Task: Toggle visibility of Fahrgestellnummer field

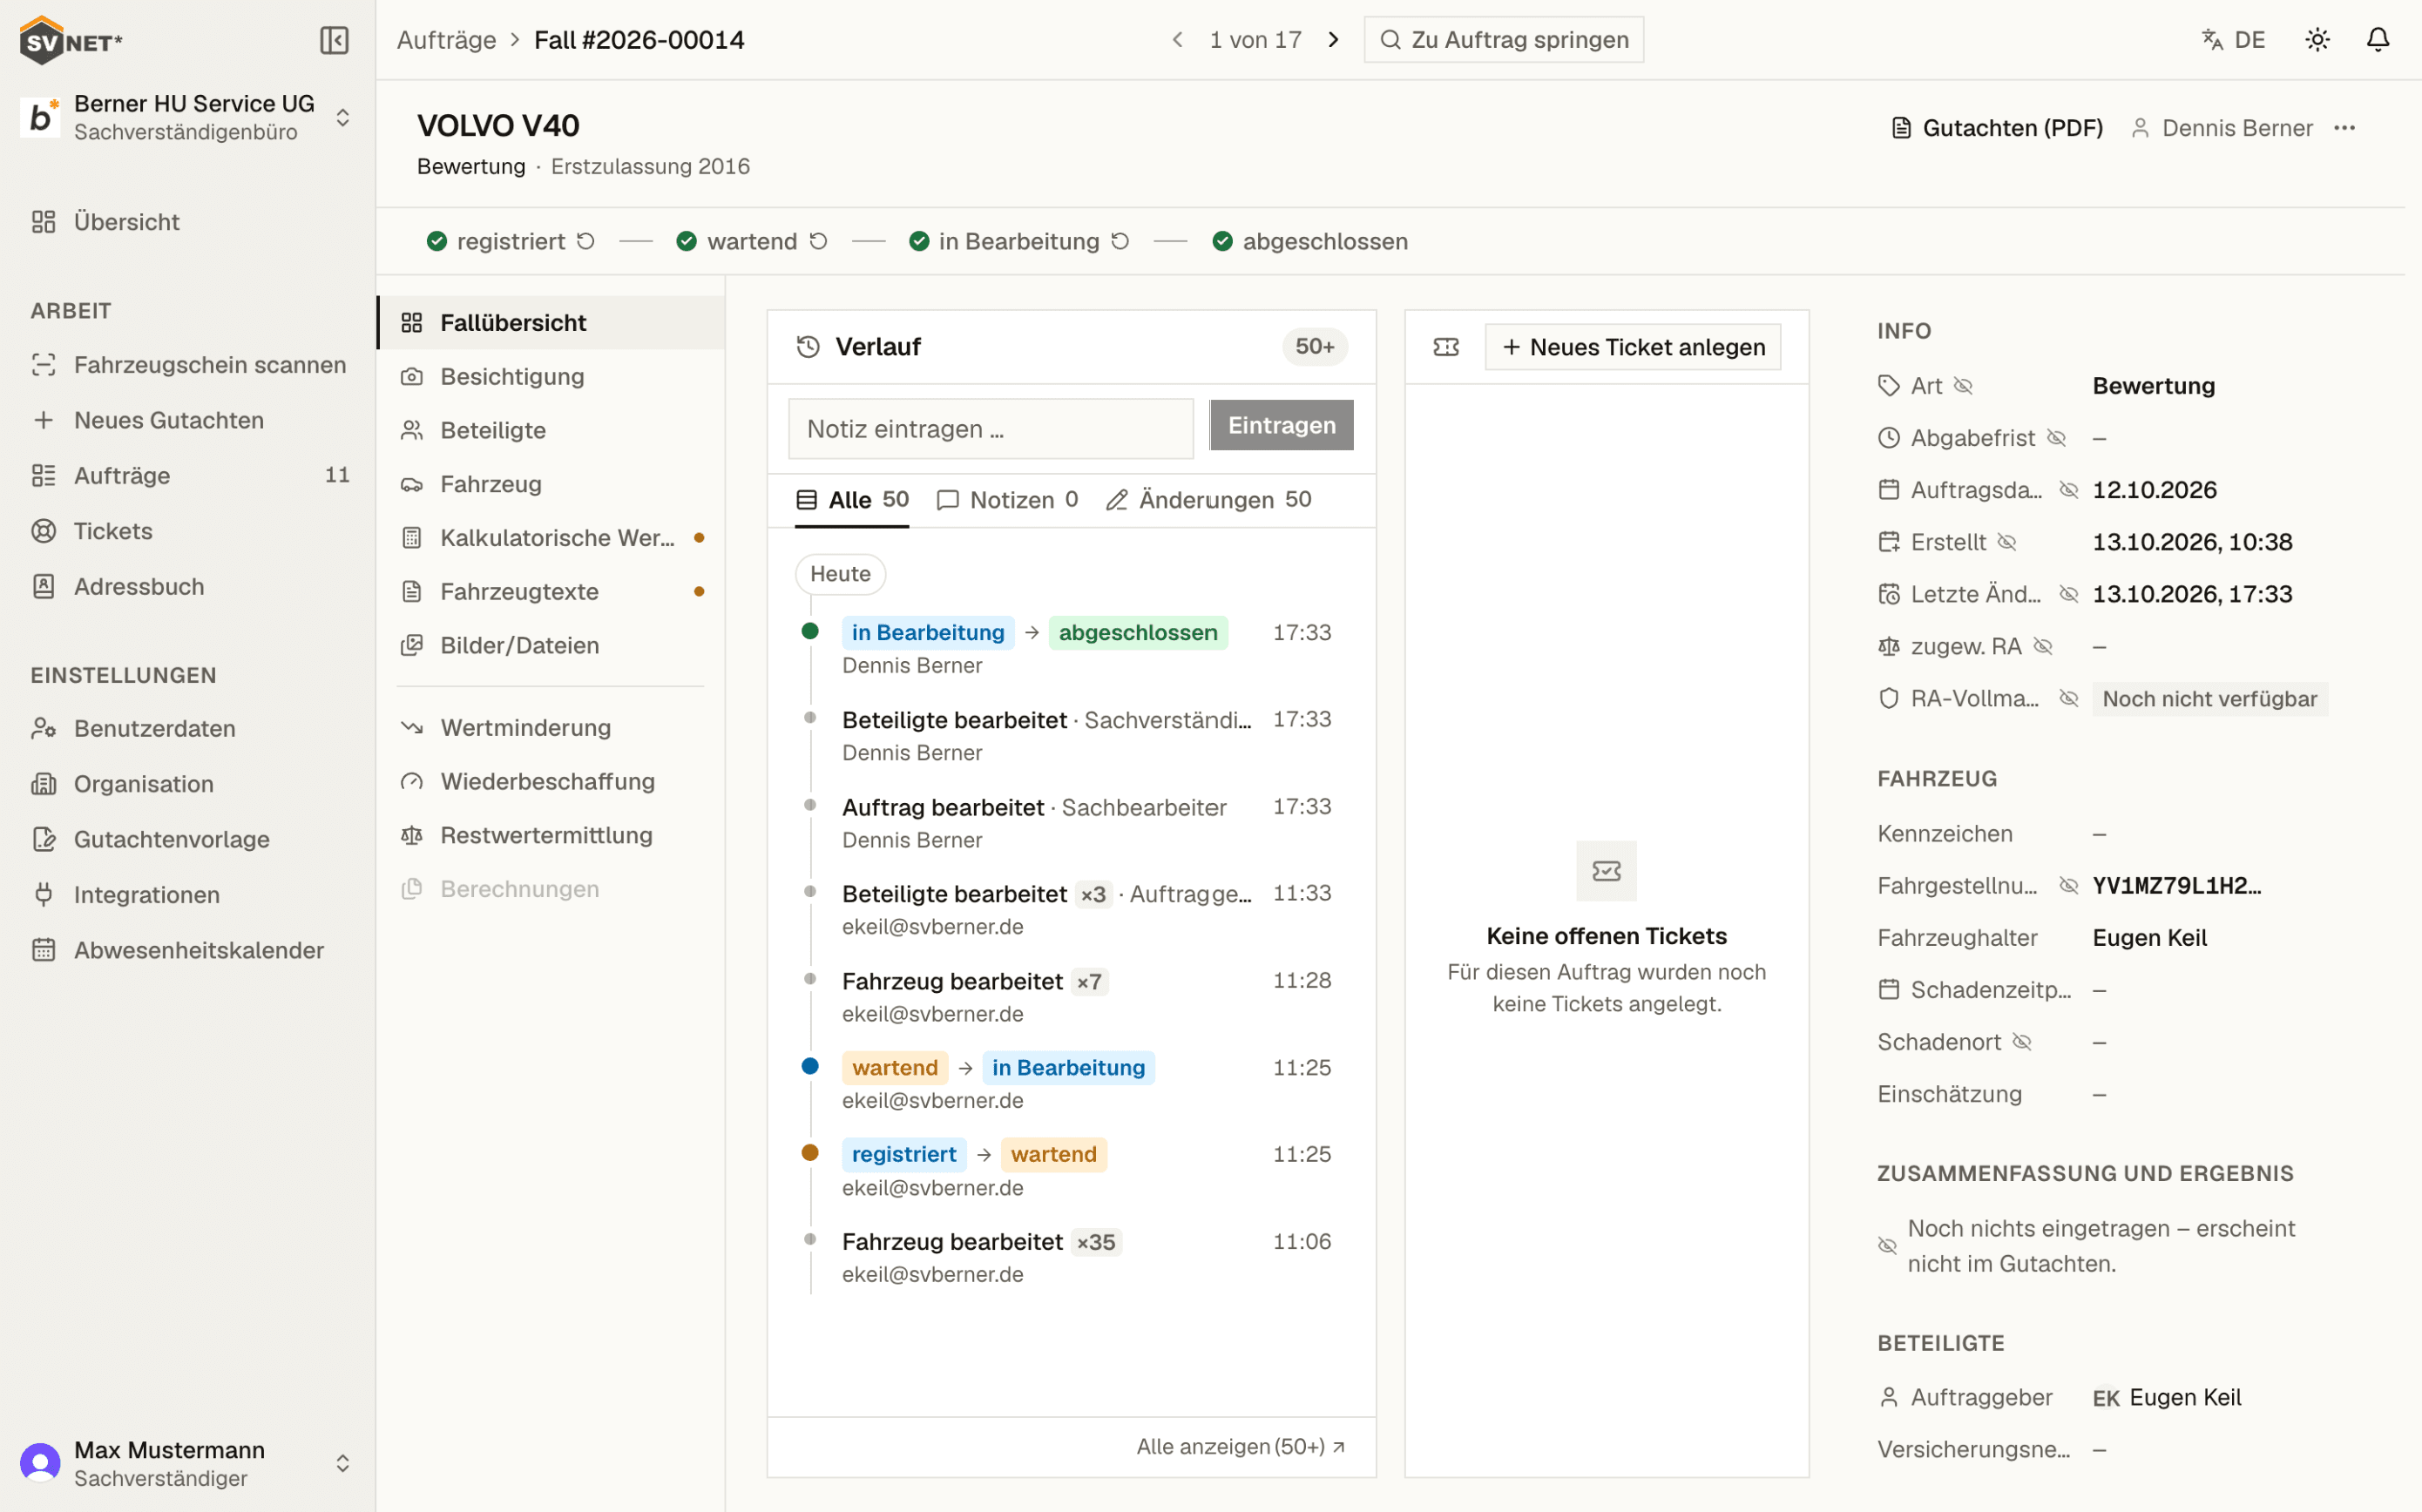Action: click(2069, 886)
